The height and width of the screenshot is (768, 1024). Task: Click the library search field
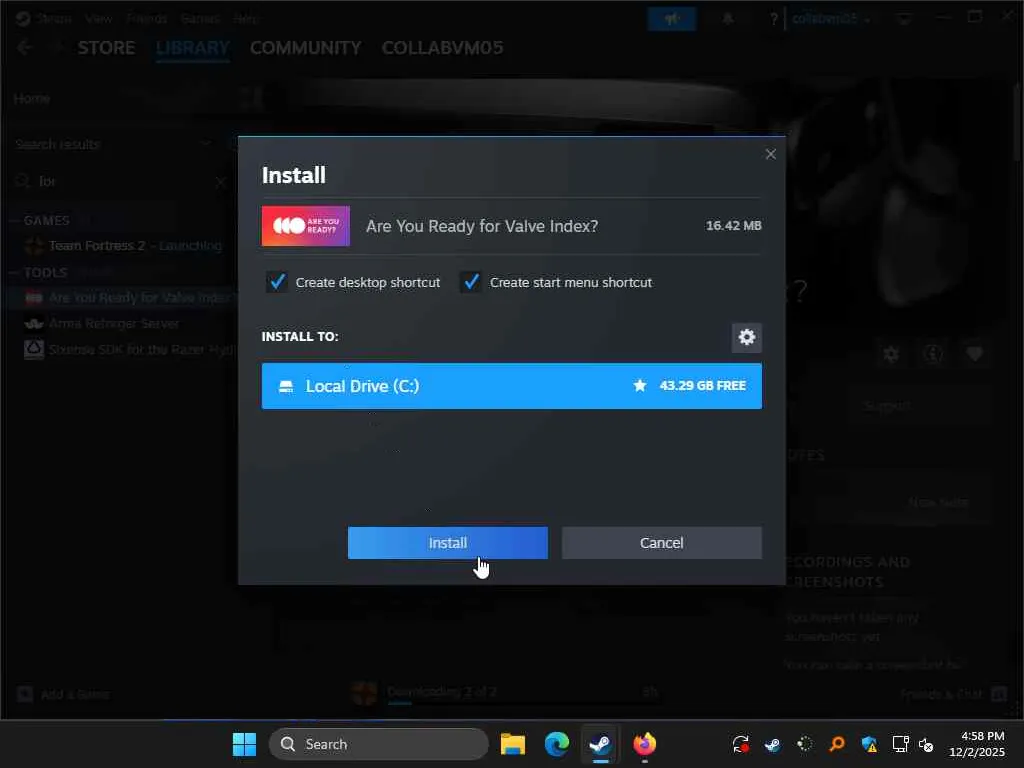click(x=121, y=181)
